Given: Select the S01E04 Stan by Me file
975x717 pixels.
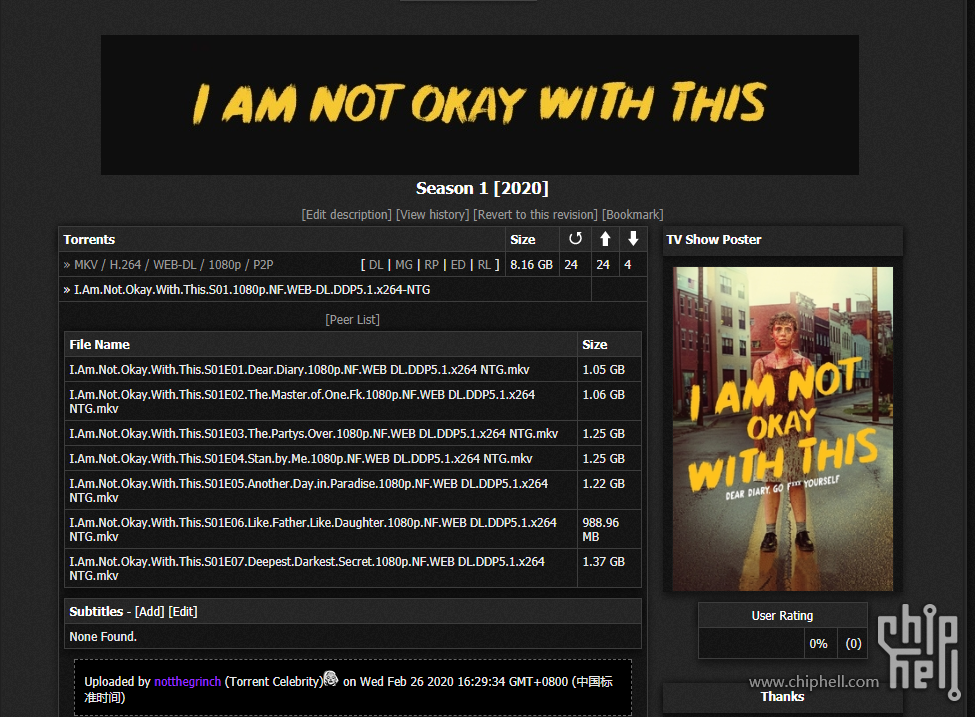Looking at the screenshot, I should [x=301, y=458].
